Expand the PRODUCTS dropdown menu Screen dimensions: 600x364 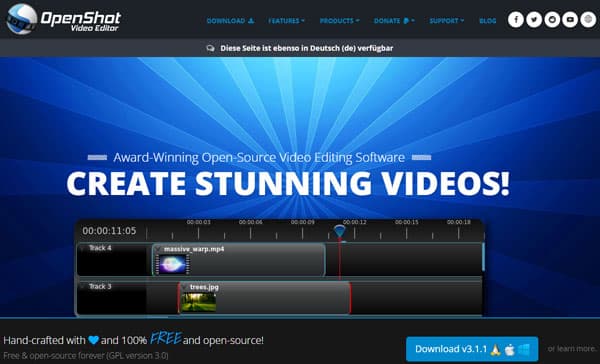(x=339, y=21)
